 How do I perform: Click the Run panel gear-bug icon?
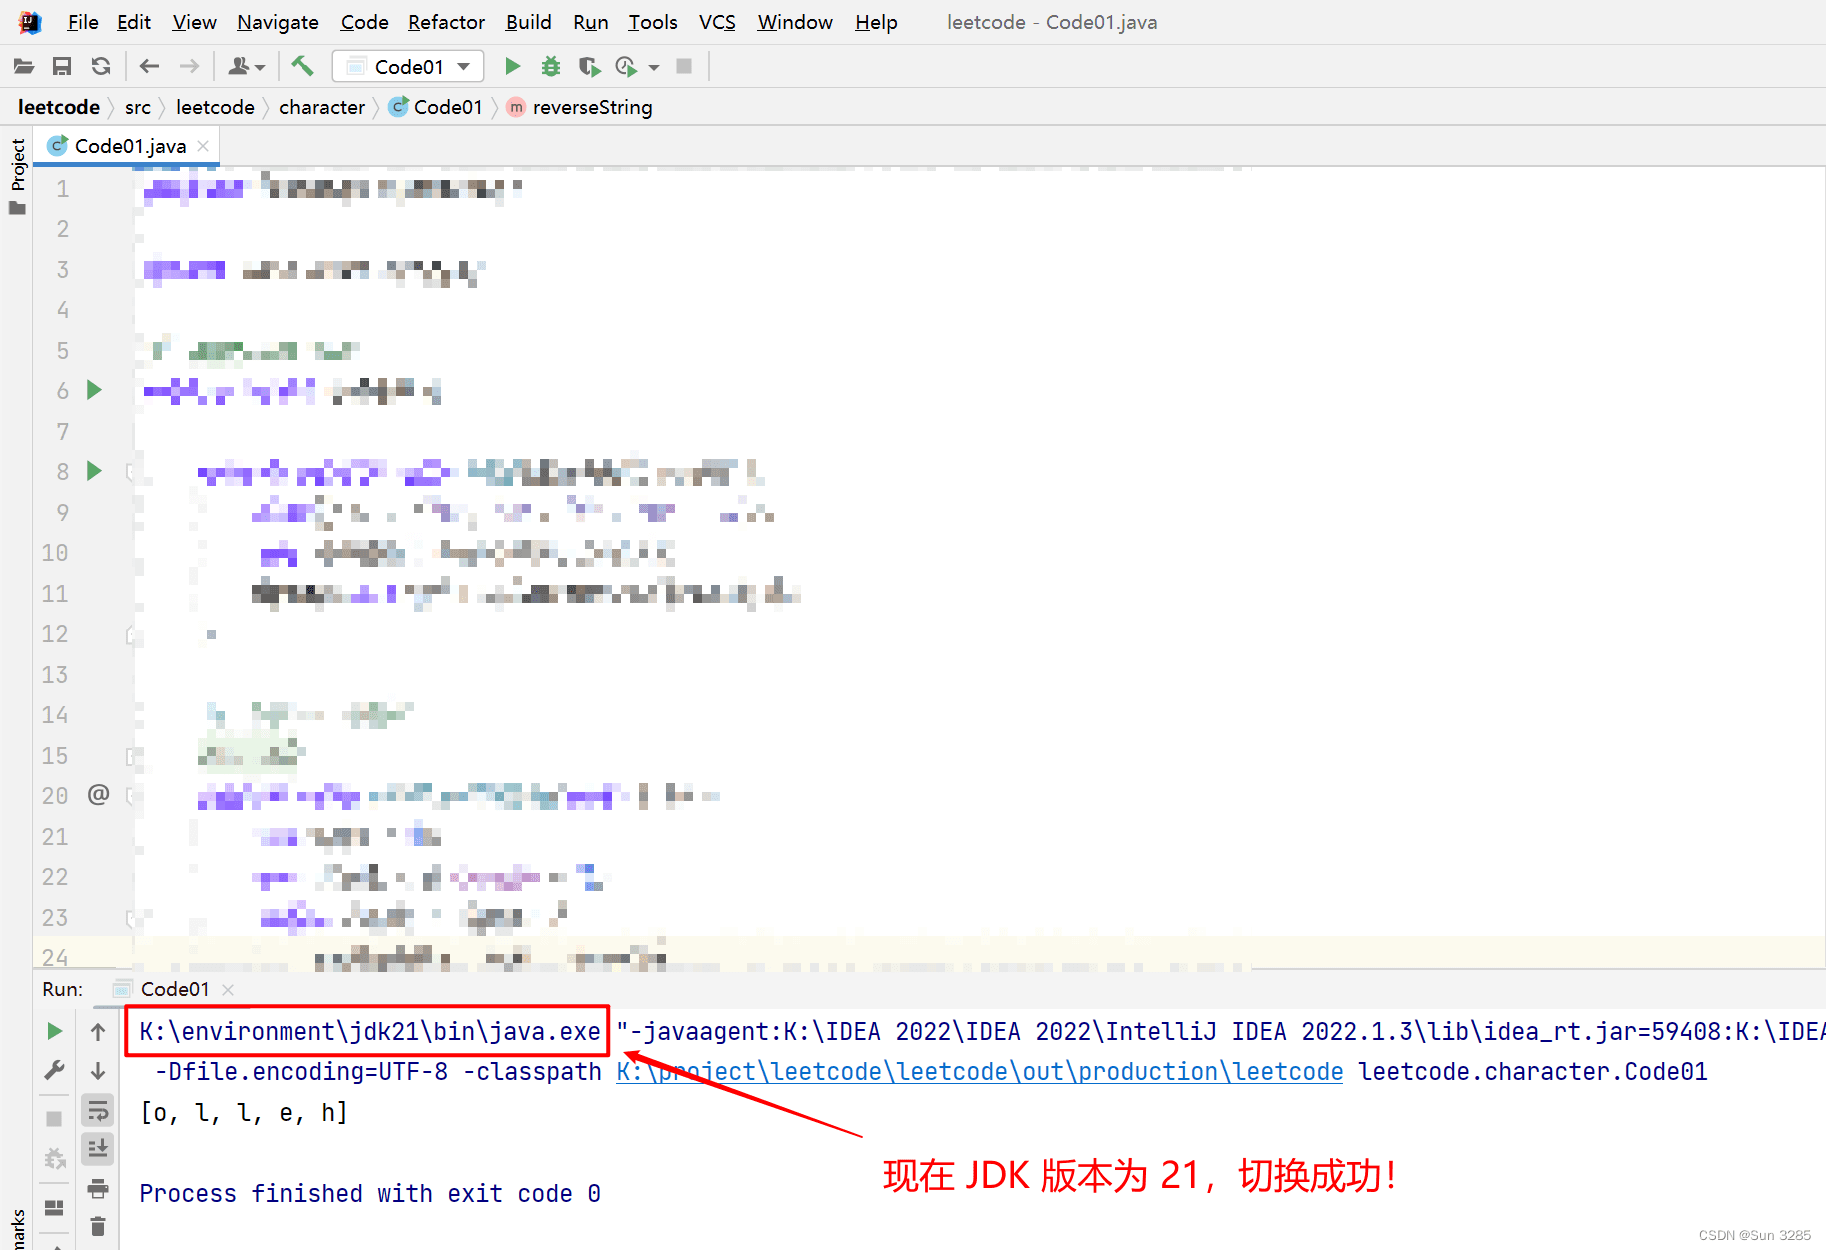[x=55, y=1159]
